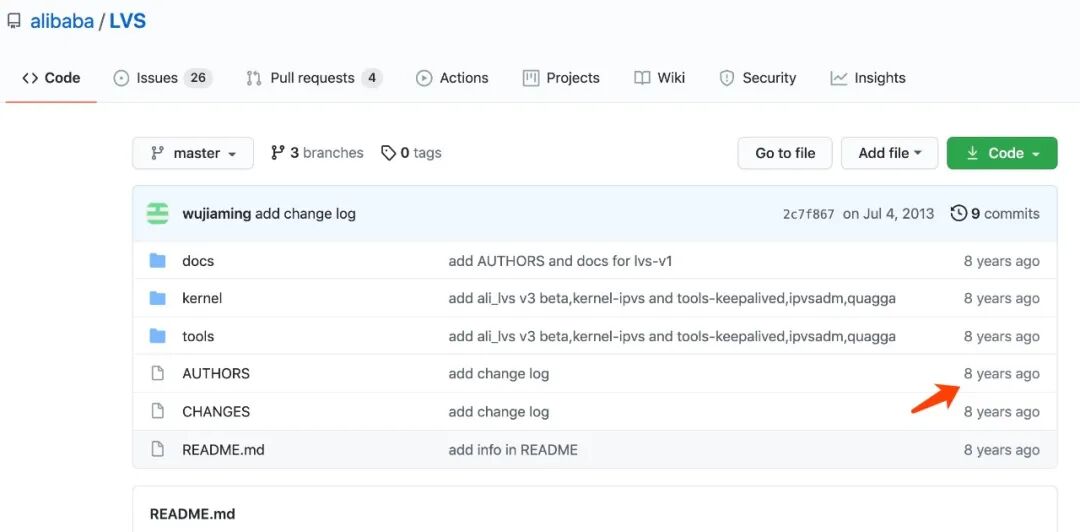Click the CHANGES file icon
Image resolution: width=1080 pixels, height=532 pixels.
pyautogui.click(x=158, y=411)
